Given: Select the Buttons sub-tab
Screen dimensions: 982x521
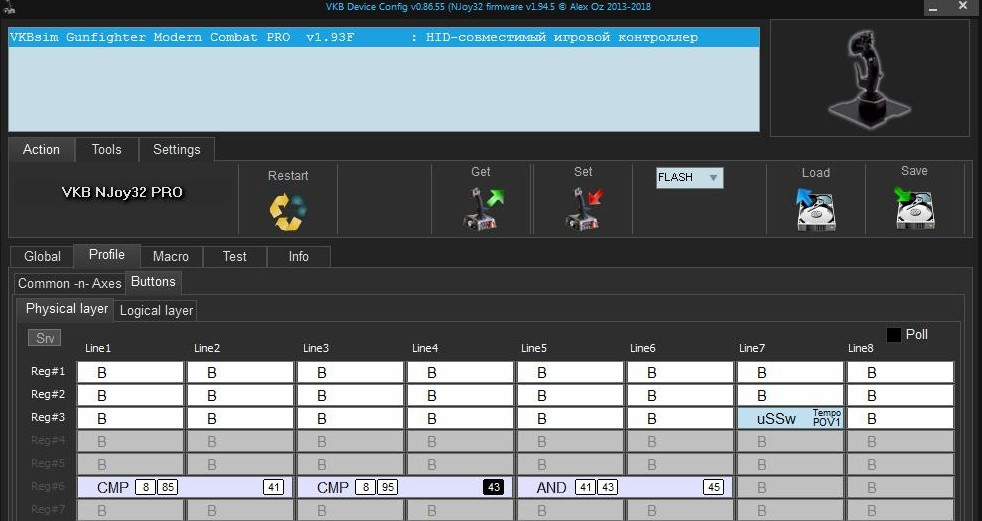Looking at the screenshot, I should pyautogui.click(x=153, y=282).
